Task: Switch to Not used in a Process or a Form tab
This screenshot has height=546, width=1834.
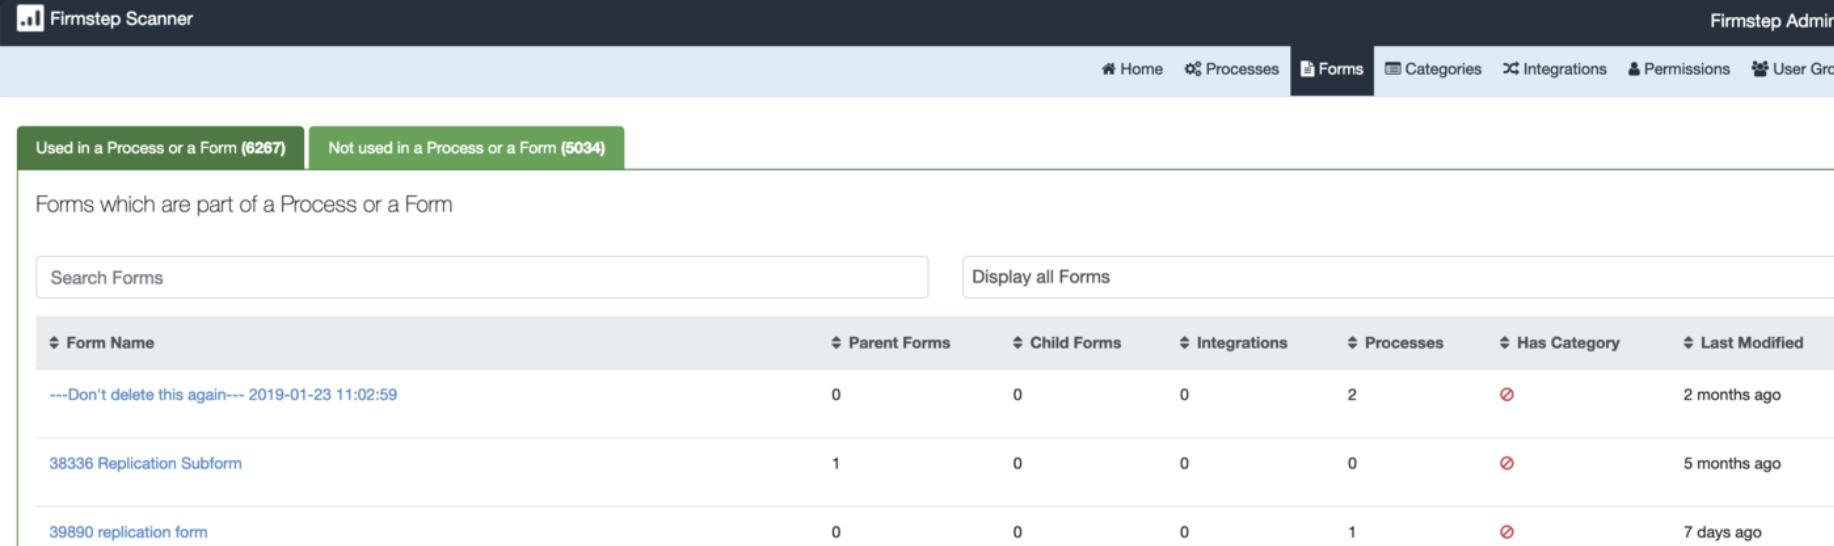Action: coord(467,148)
